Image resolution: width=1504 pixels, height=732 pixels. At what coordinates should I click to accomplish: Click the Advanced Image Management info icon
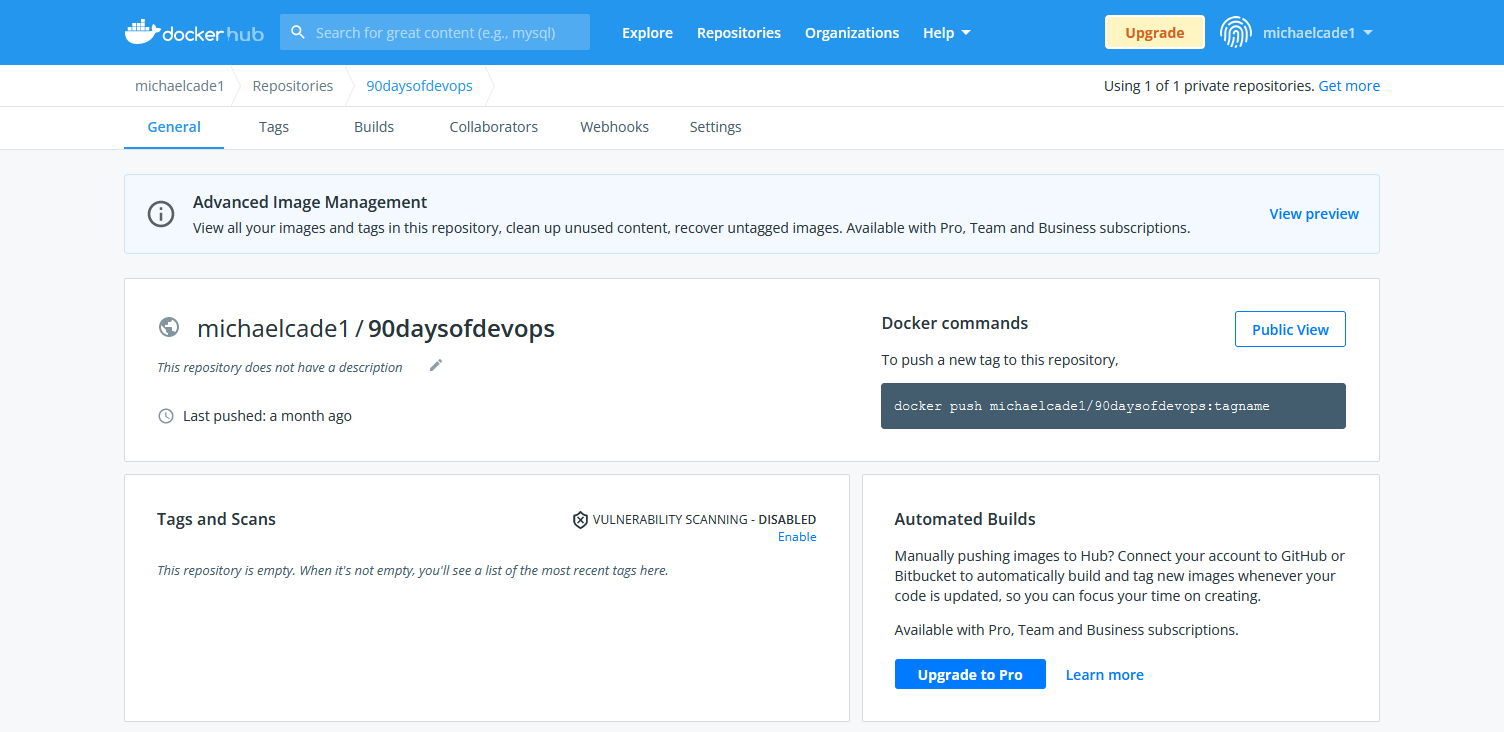(161, 214)
